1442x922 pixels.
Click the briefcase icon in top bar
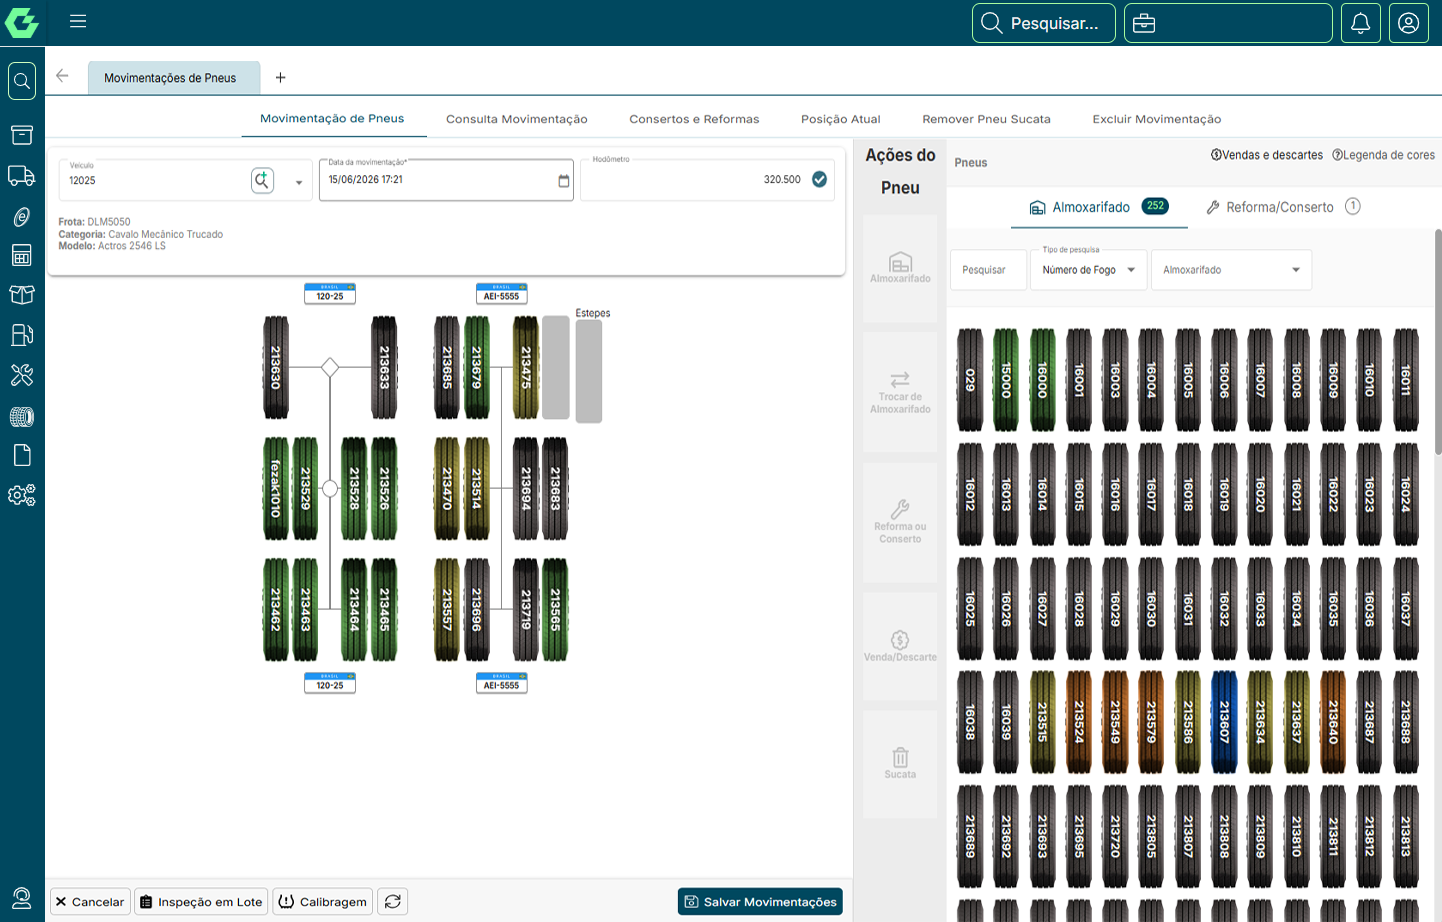tap(1144, 23)
